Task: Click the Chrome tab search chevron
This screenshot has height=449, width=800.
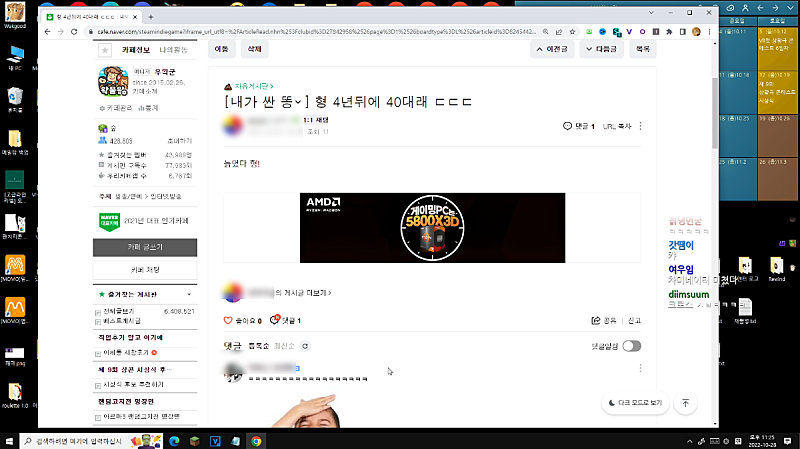Action: (x=651, y=12)
